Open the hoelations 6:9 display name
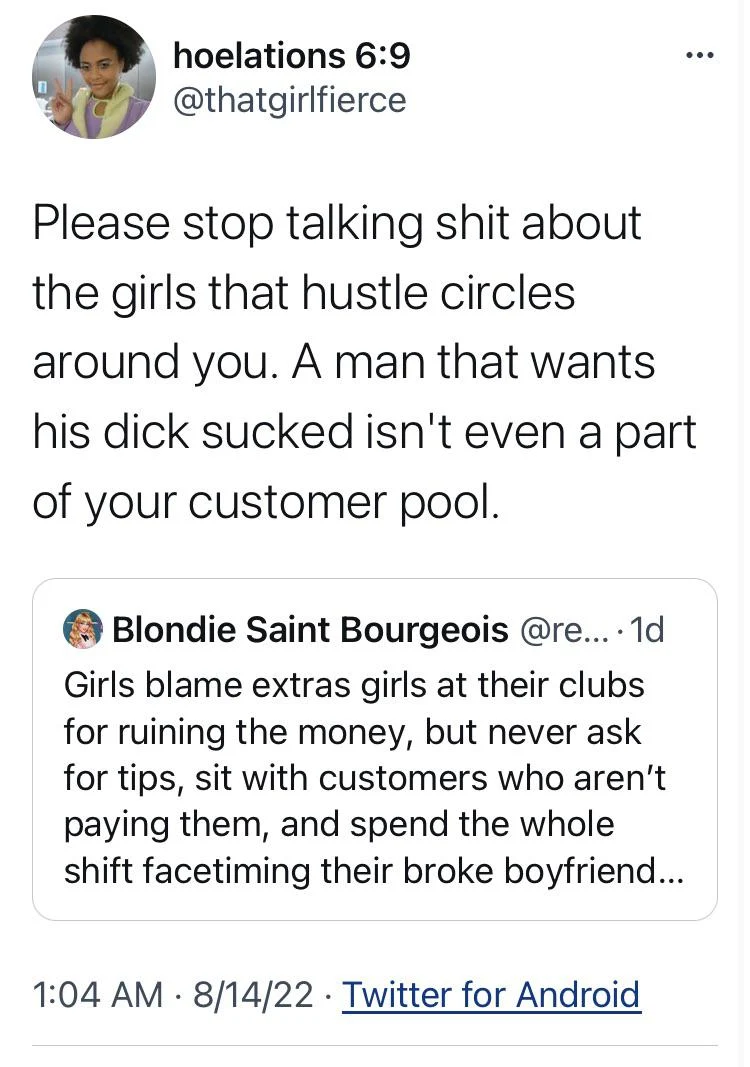The width and height of the screenshot is (750, 1067). (x=291, y=56)
